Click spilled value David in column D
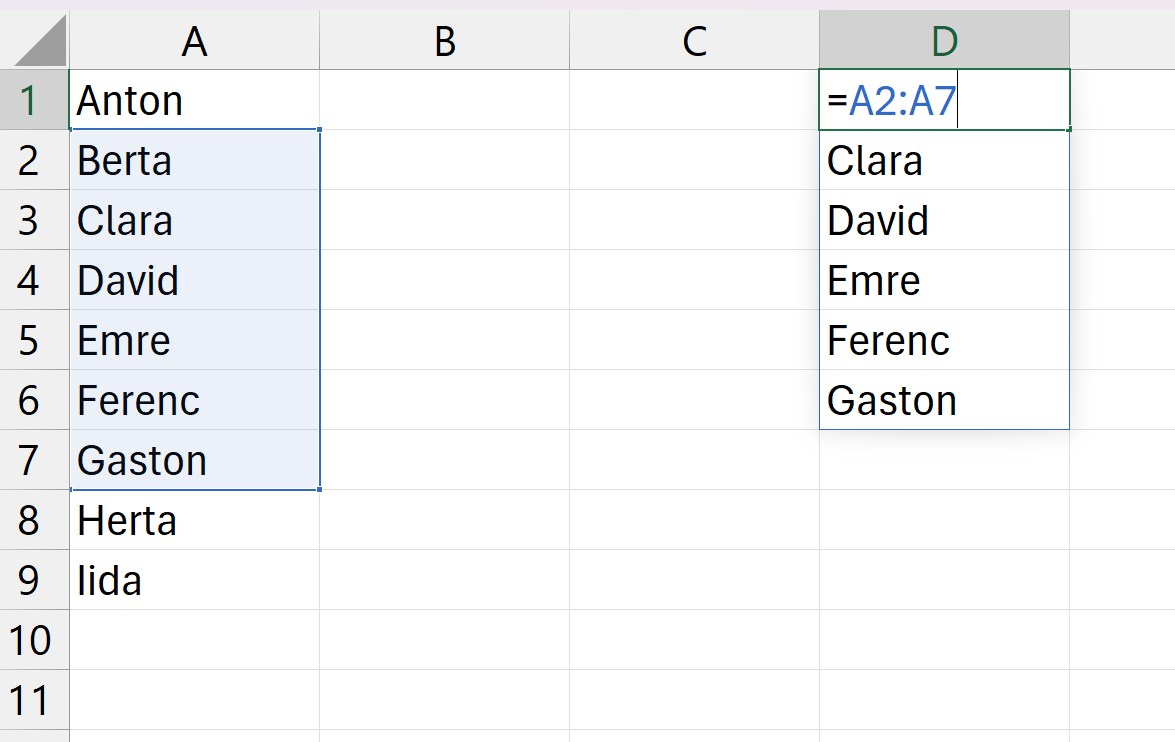The width and height of the screenshot is (1175, 742). [x=944, y=220]
